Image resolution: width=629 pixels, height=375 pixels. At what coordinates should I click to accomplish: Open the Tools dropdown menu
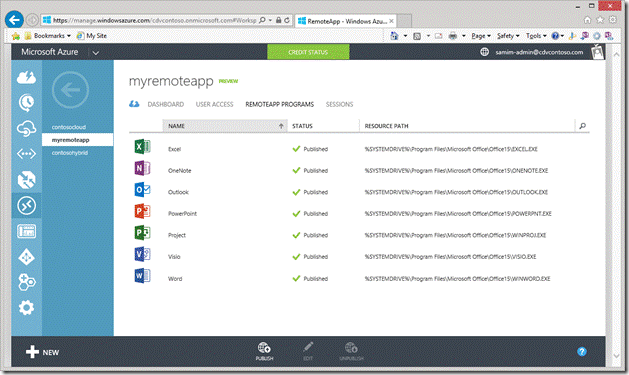[x=536, y=36]
